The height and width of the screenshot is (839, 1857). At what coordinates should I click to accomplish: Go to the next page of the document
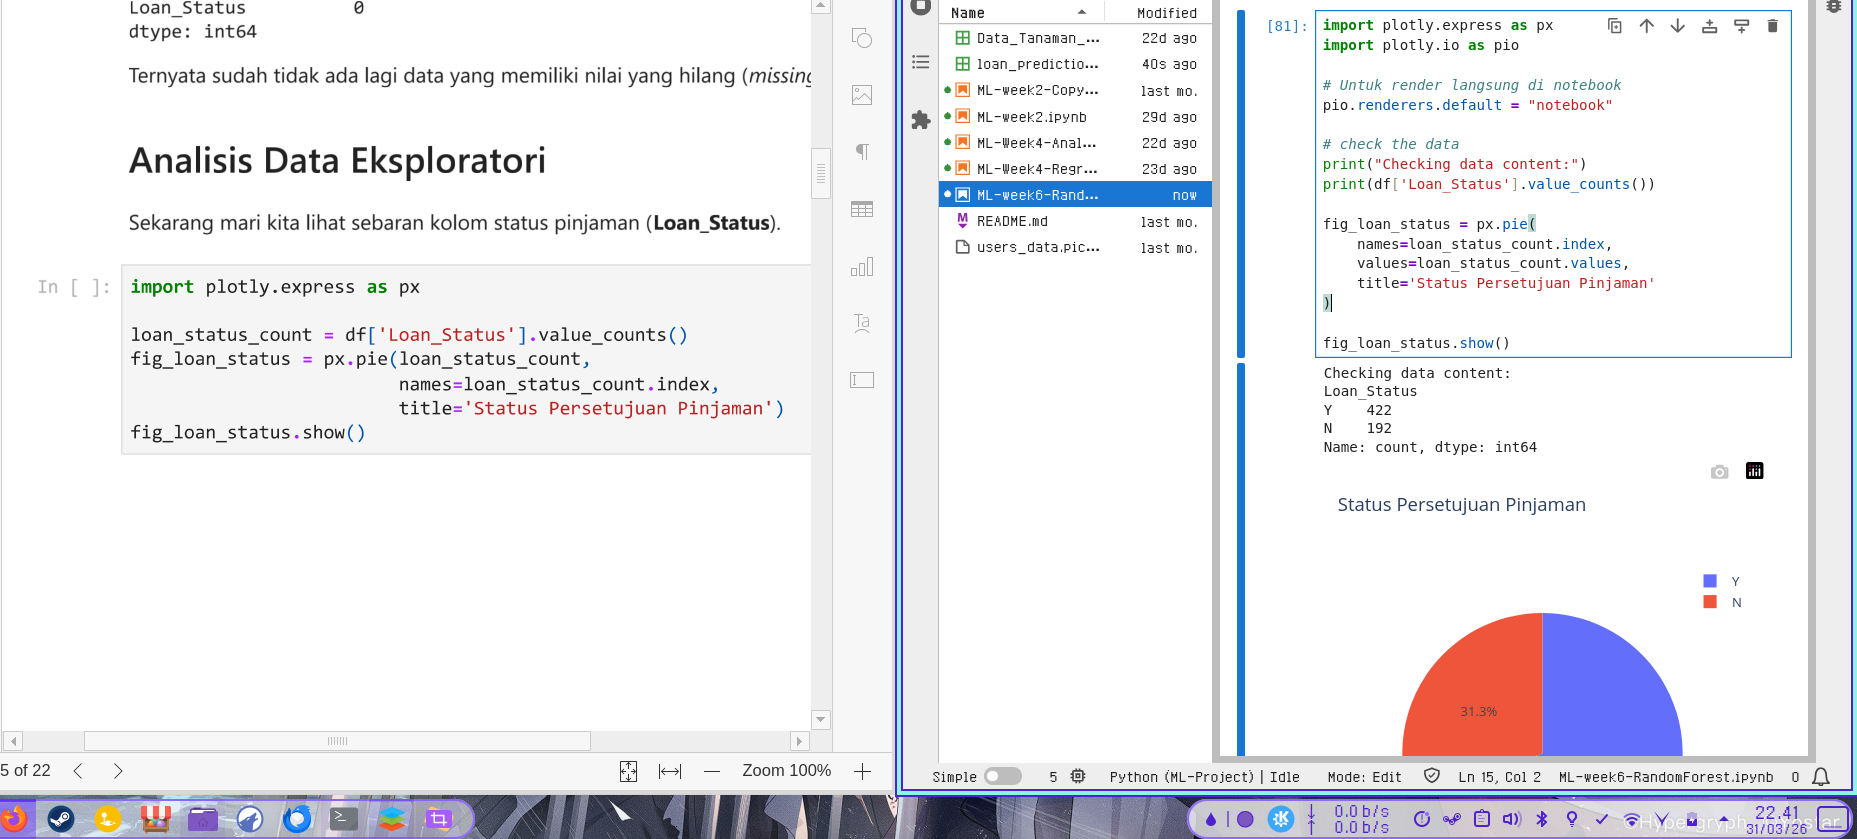[x=118, y=771]
